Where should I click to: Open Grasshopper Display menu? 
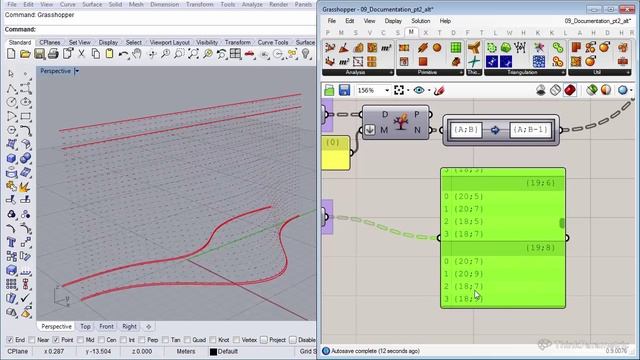(393, 21)
